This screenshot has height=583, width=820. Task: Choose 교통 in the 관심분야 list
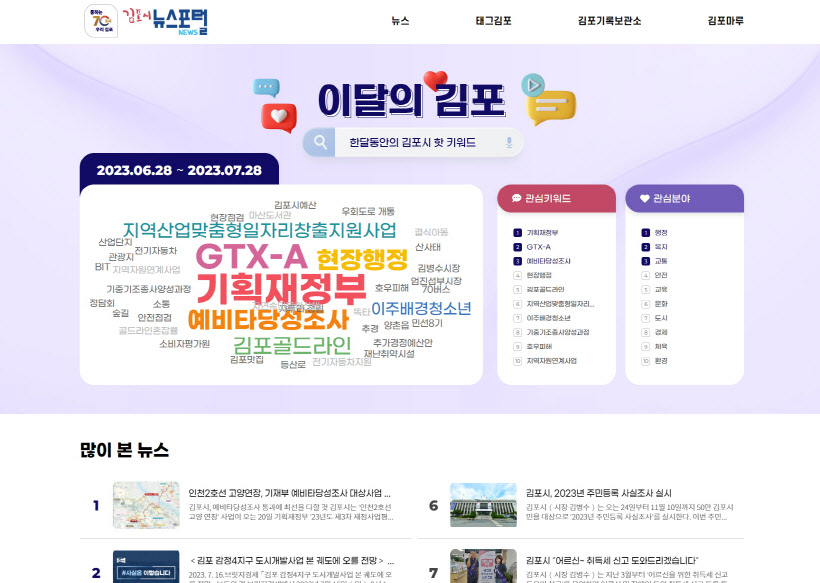[661, 260]
